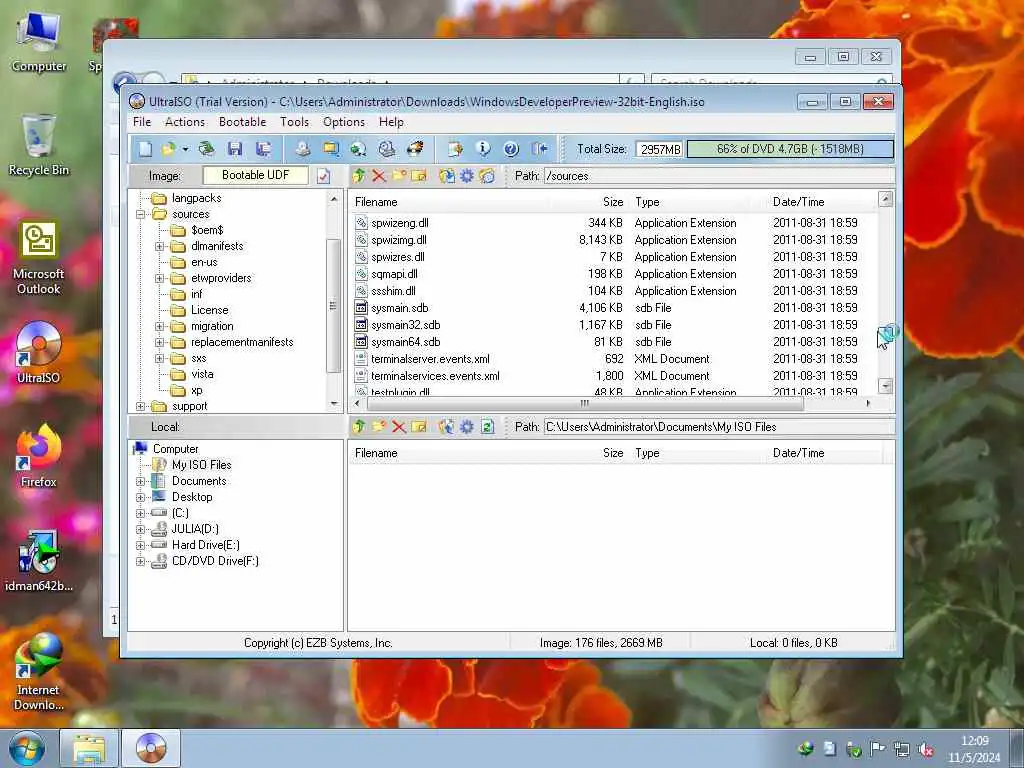
Task: Click the Add Files toolbar icon
Action: pos(455,149)
